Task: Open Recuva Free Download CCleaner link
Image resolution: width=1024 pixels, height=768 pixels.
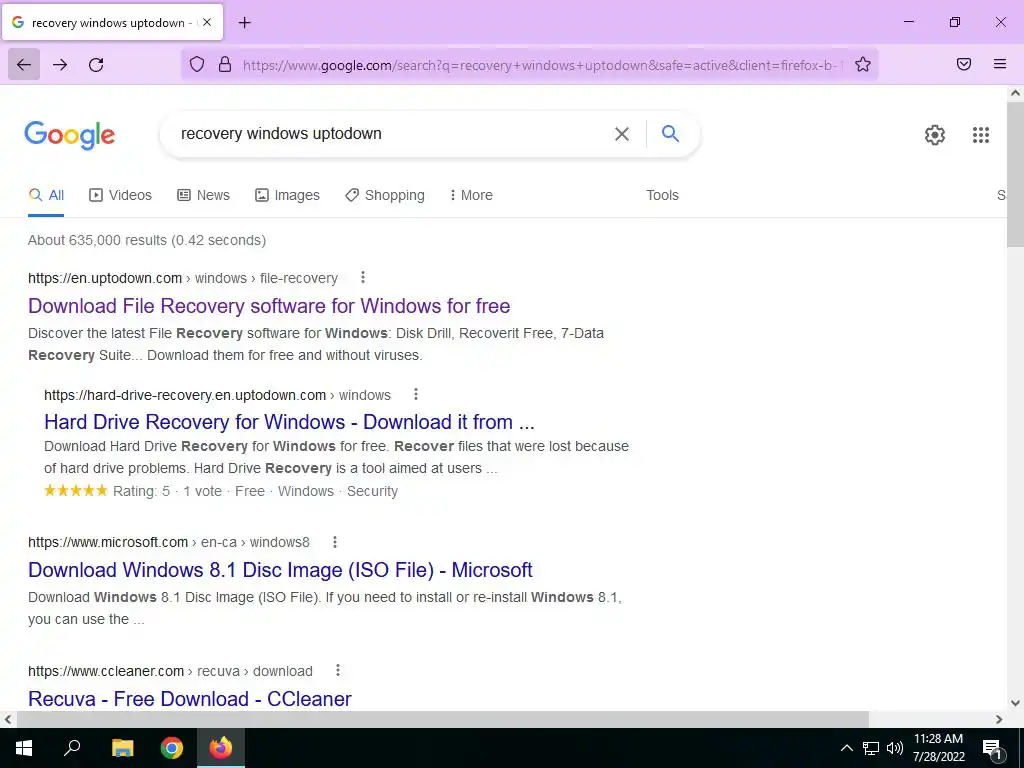Action: (x=190, y=699)
